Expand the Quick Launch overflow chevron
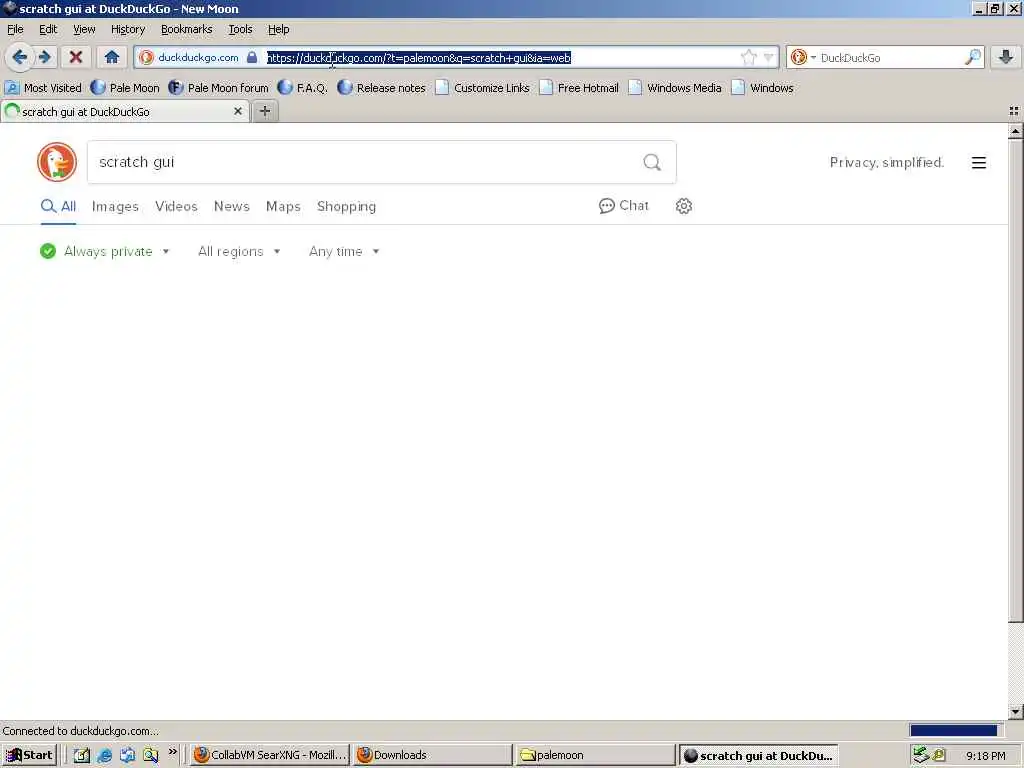Viewport: 1024px width, 768px height. coord(172,752)
